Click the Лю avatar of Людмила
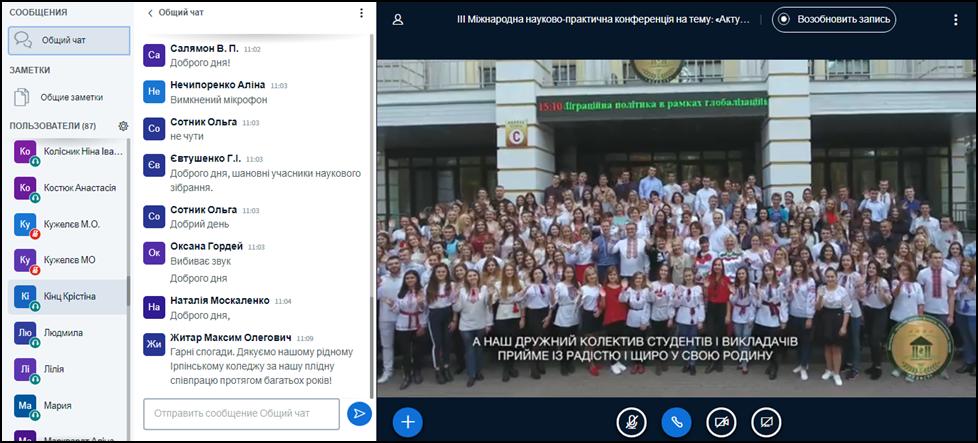The image size is (978, 443). click(25, 333)
